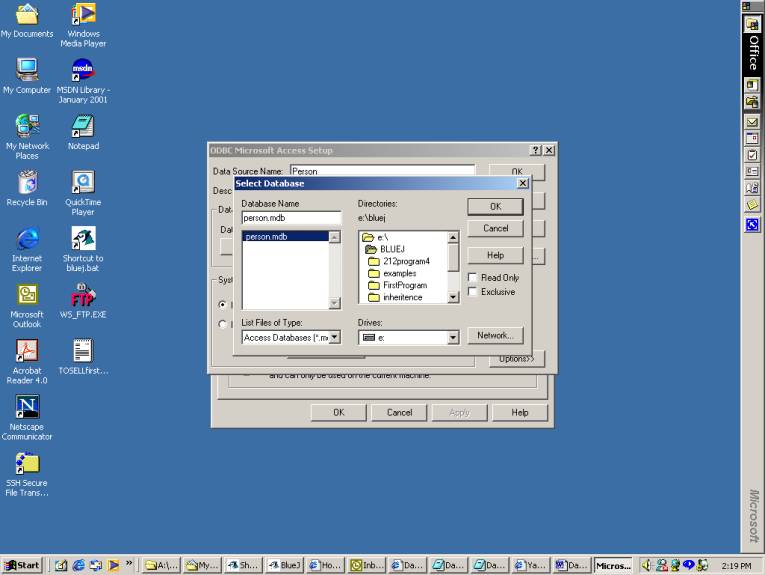Select Notepad desktop shortcut
The width and height of the screenshot is (765, 575).
pos(83,132)
